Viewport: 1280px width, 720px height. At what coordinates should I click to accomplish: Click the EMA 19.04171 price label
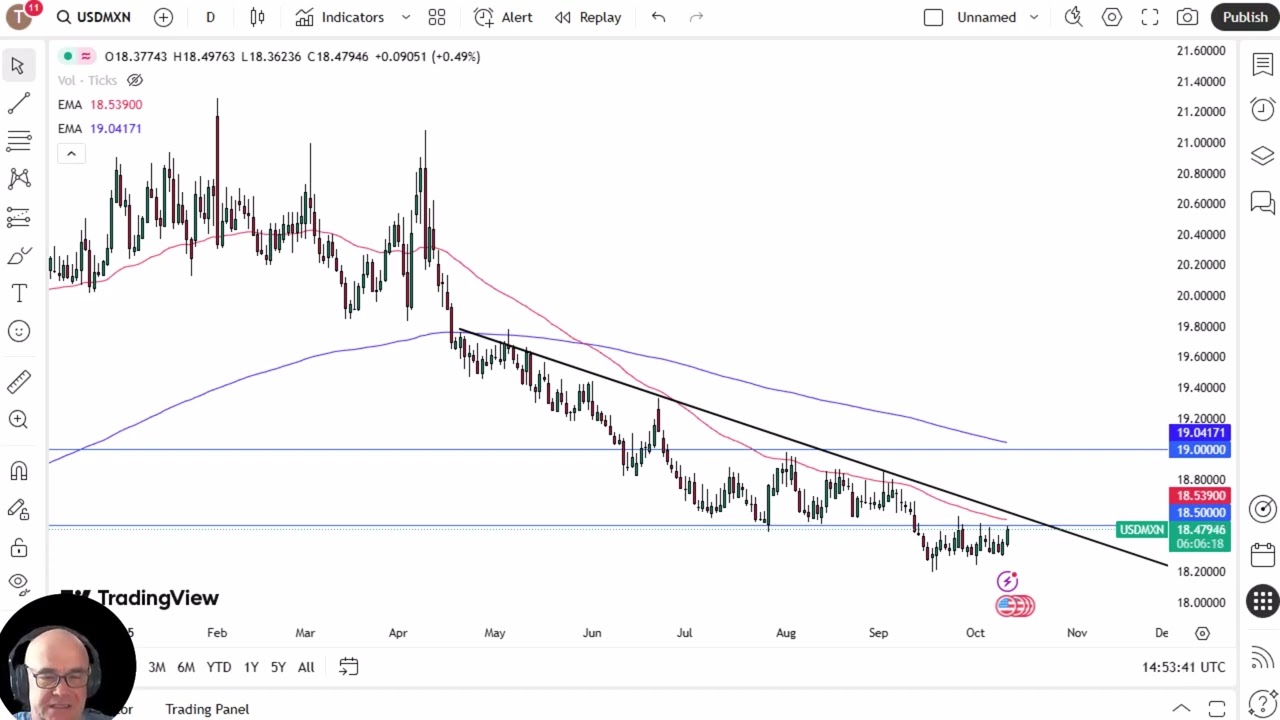point(1199,433)
